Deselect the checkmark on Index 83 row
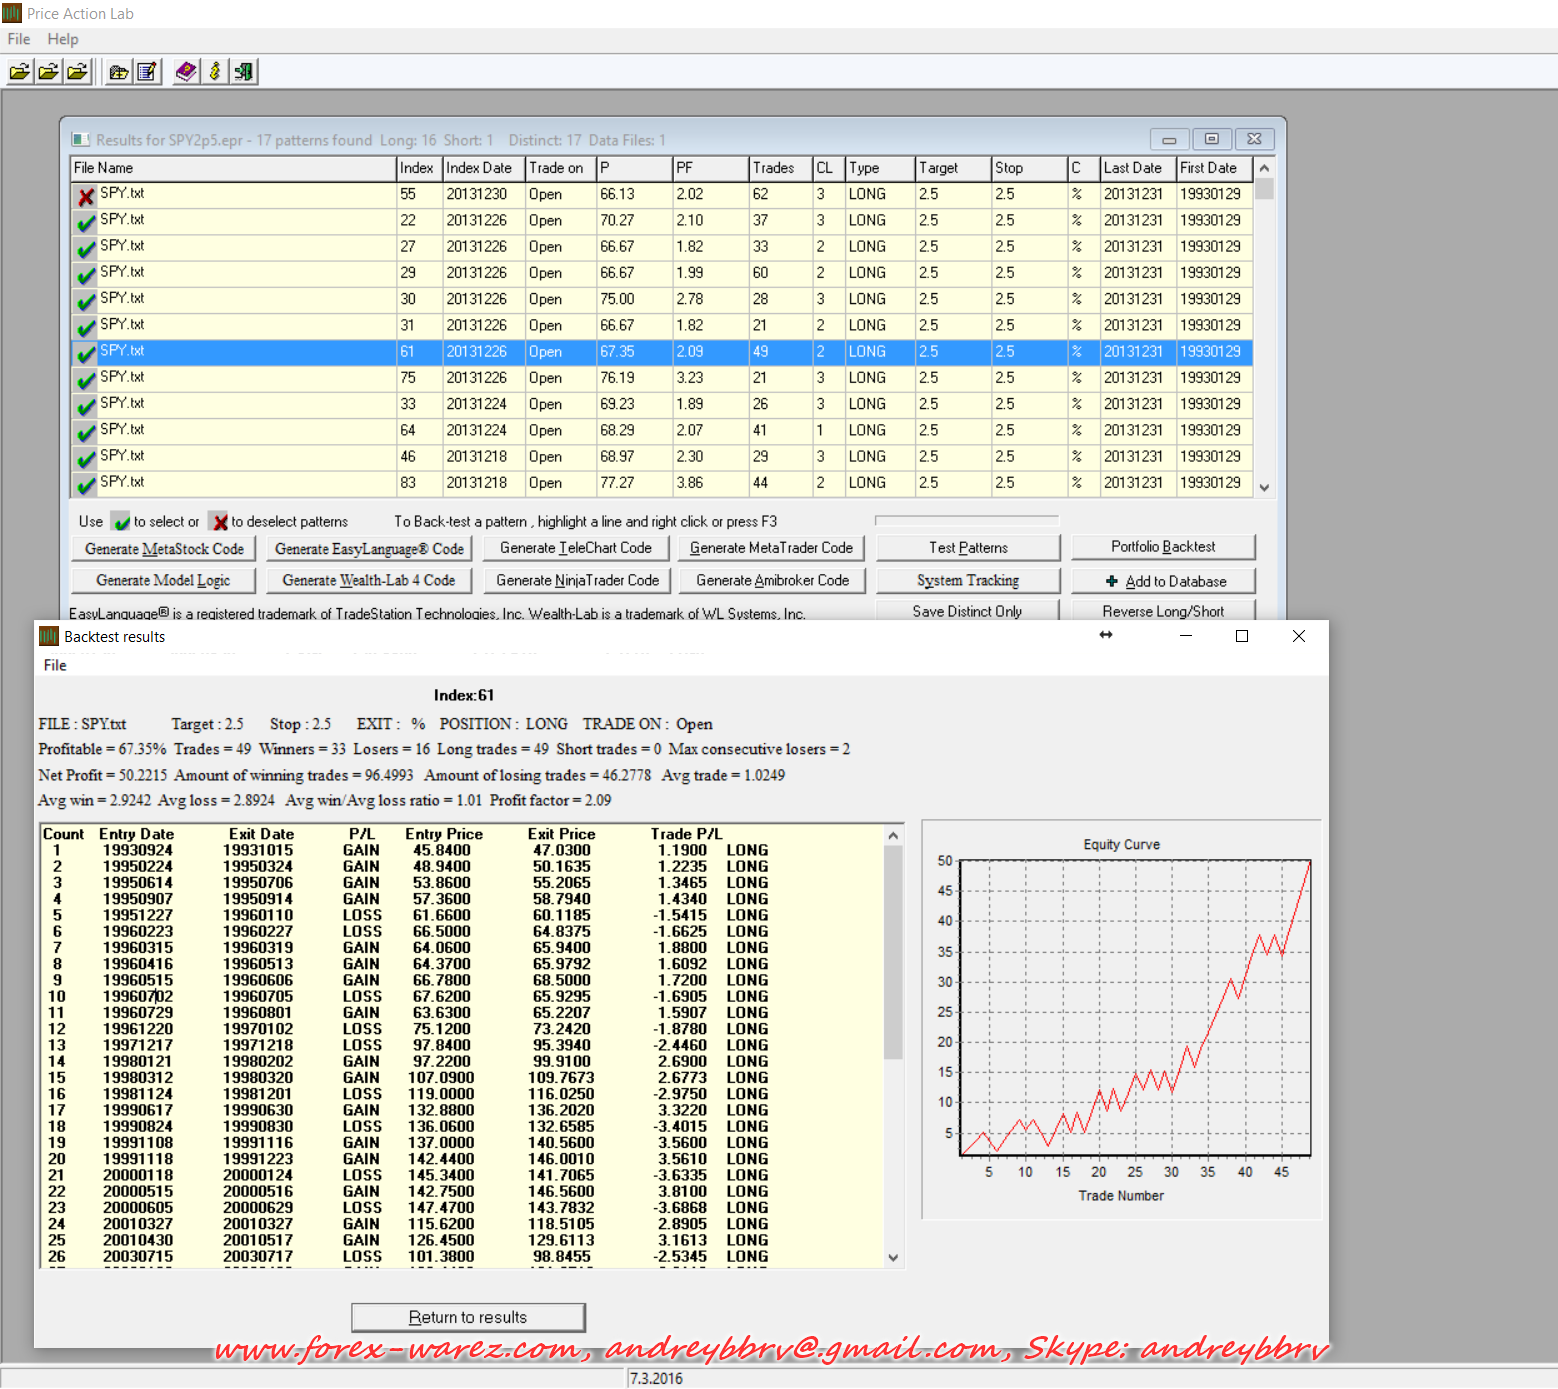 pyautogui.click(x=86, y=484)
